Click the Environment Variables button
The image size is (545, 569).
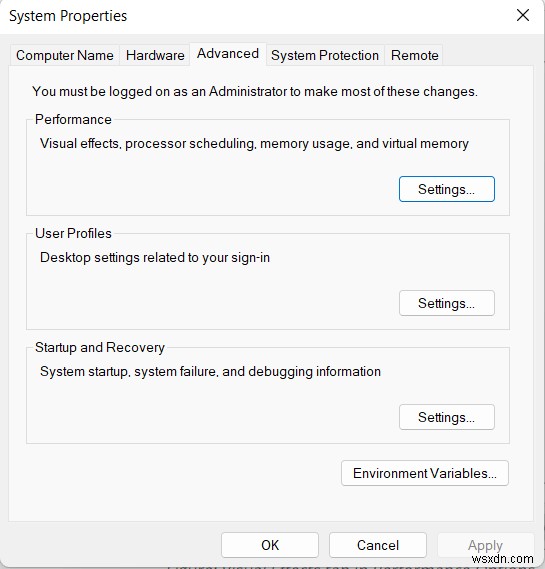click(425, 473)
